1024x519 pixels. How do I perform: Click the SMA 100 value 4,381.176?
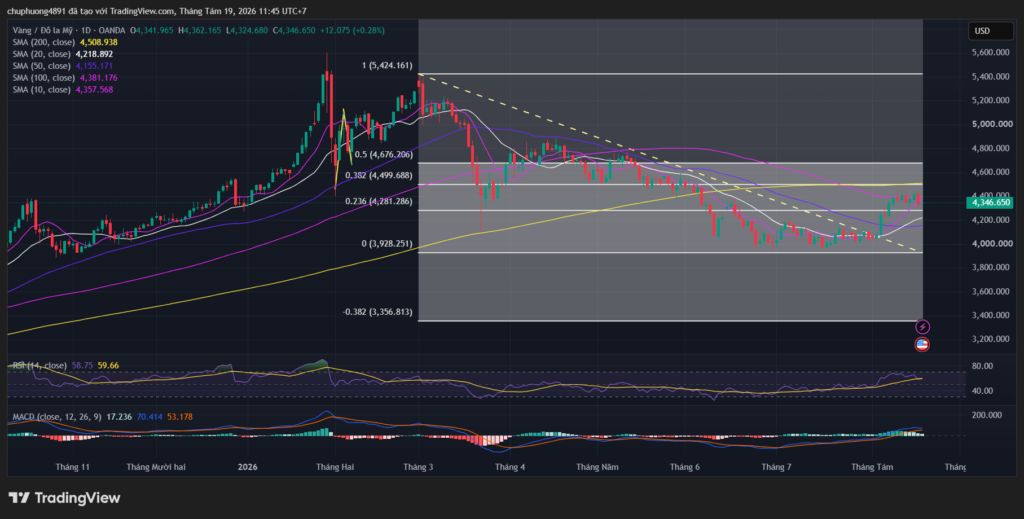pos(99,78)
